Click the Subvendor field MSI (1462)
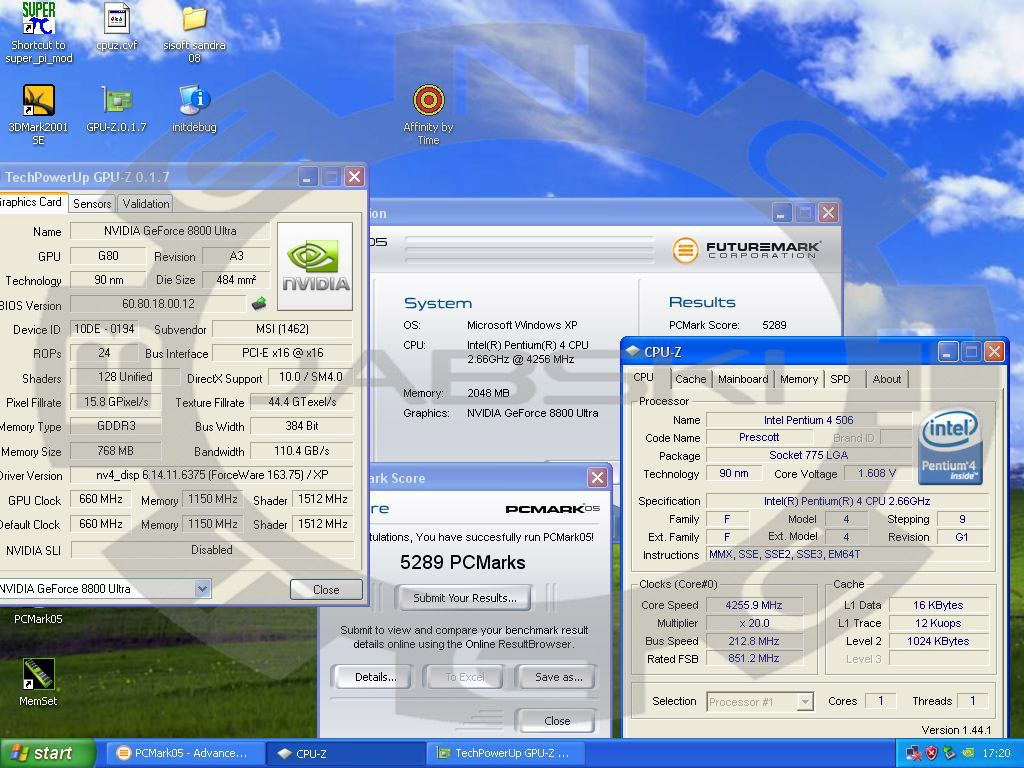Screen dimensions: 1024x768 [282, 329]
